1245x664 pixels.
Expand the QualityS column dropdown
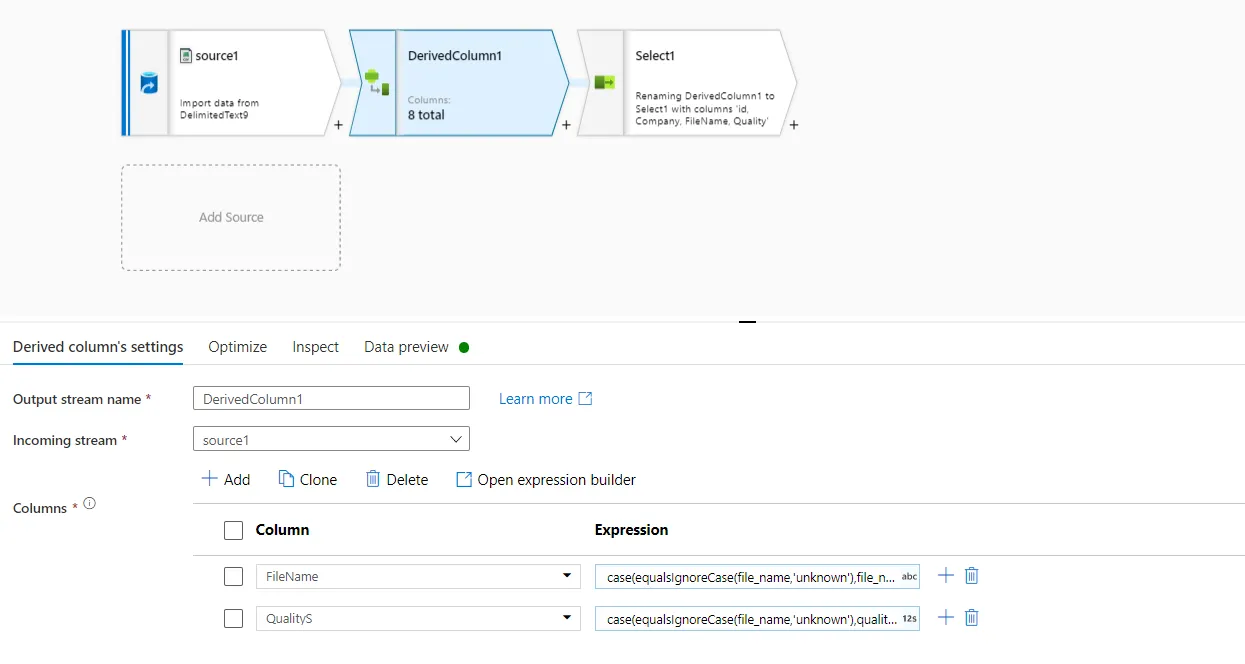pyautogui.click(x=567, y=619)
